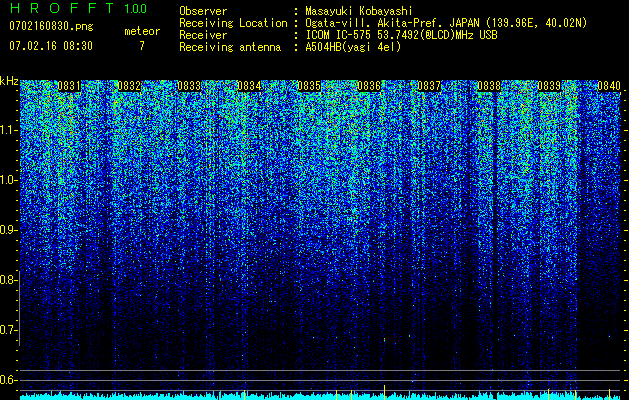This screenshot has width=629, height=400.
Task: Click the Receiving Location label
Action: coord(233,23)
